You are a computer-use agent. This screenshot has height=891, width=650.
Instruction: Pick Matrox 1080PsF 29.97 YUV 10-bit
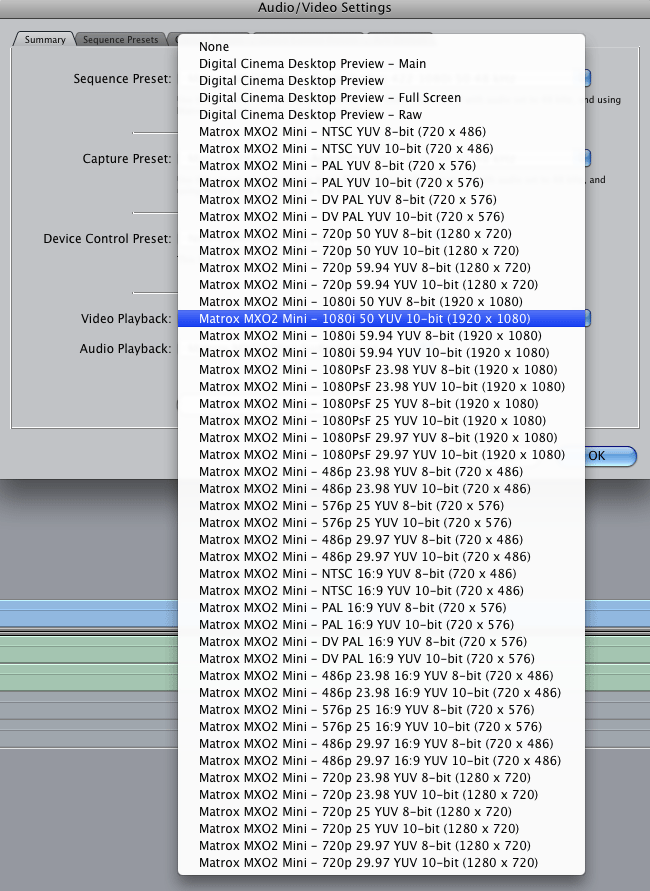[382, 455]
